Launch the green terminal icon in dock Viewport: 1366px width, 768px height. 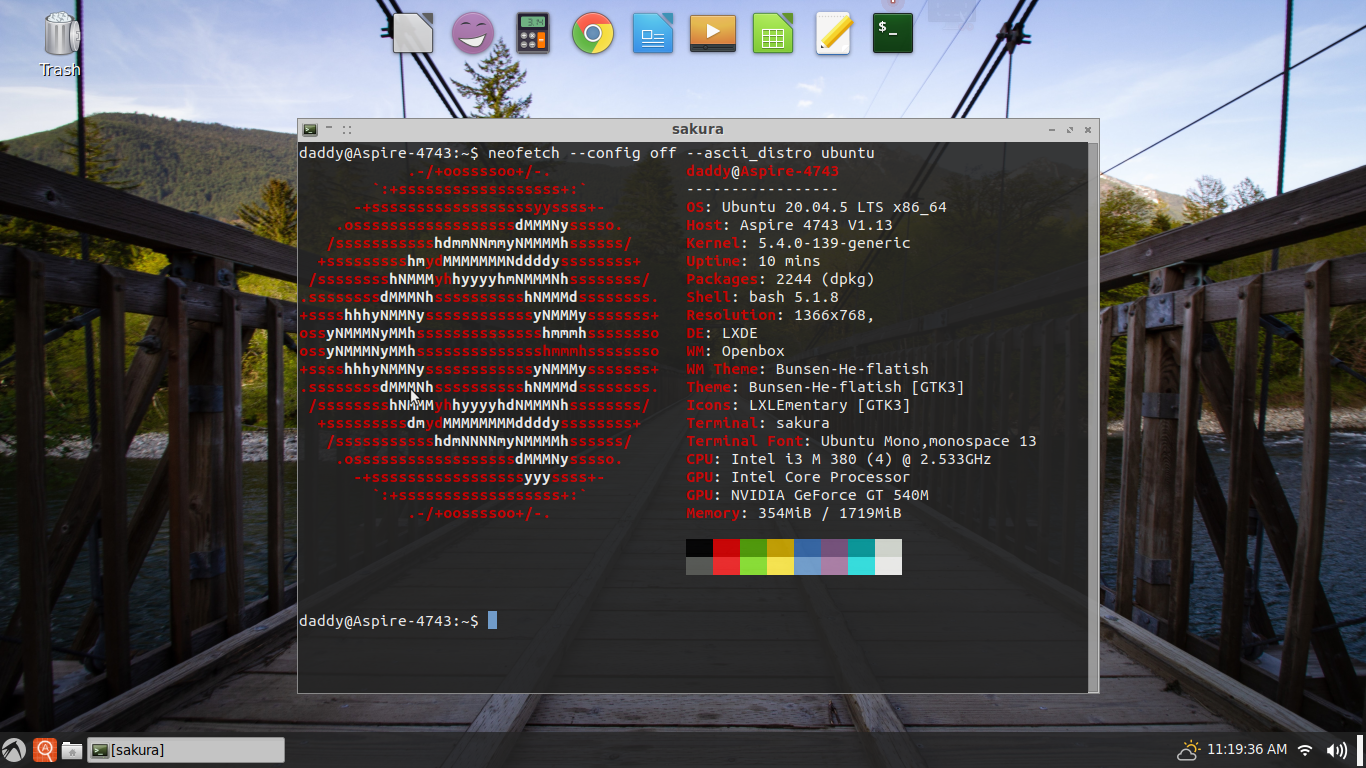pos(893,33)
